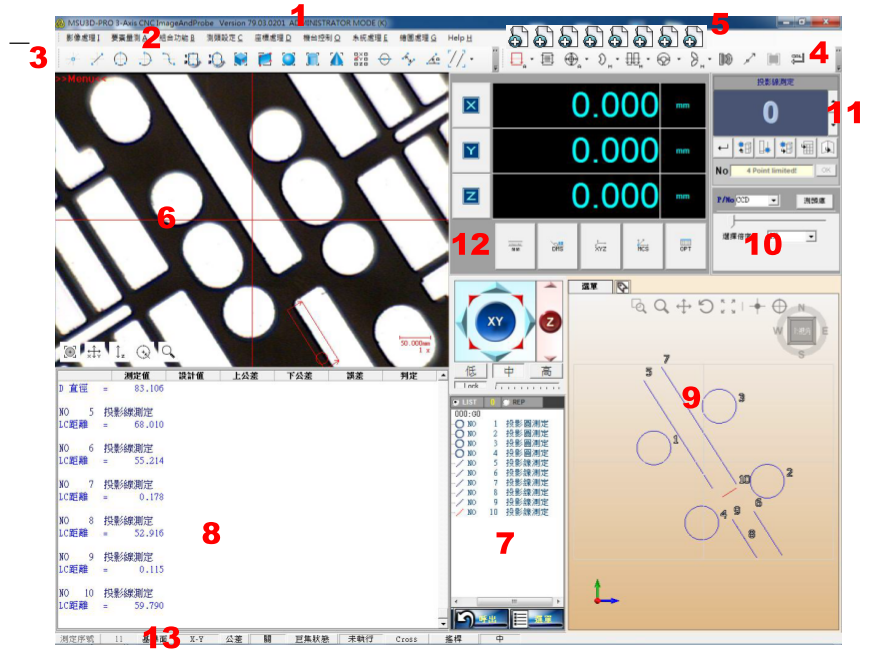Select the sphere measurement tool
Image resolution: width=869 pixels, height=657 pixels.
coord(288,59)
